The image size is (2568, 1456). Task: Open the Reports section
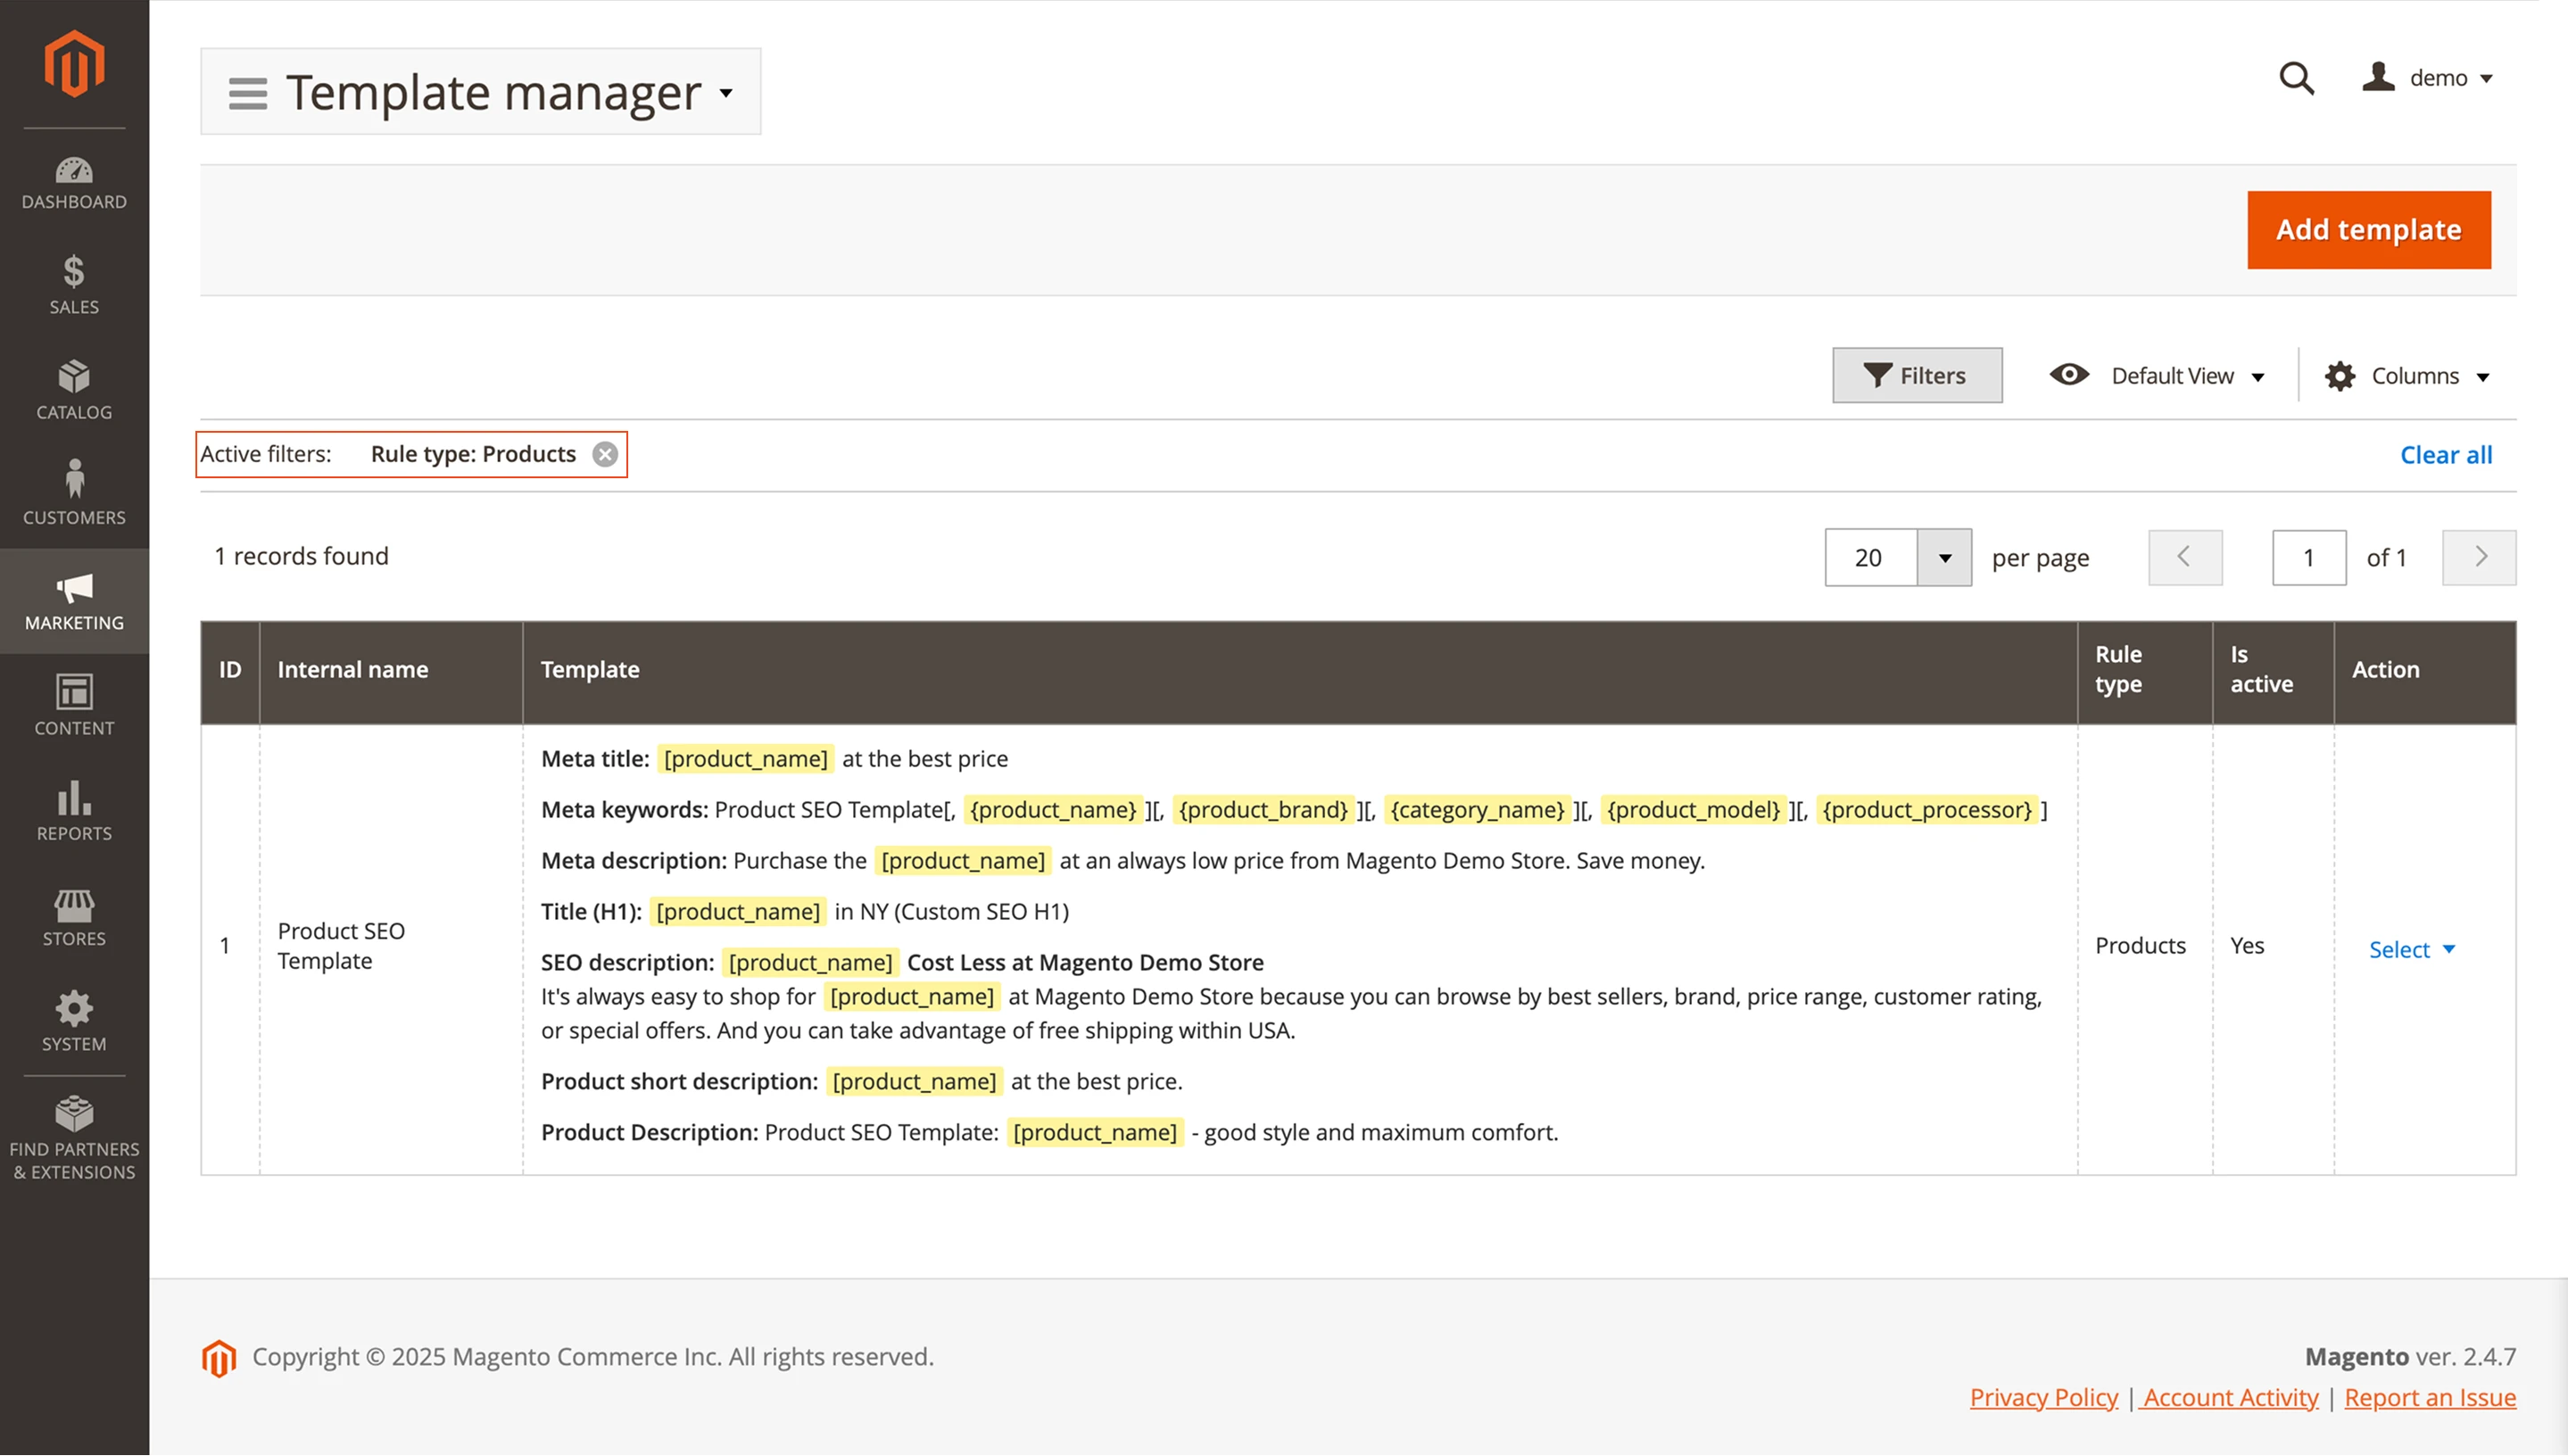coord(74,812)
